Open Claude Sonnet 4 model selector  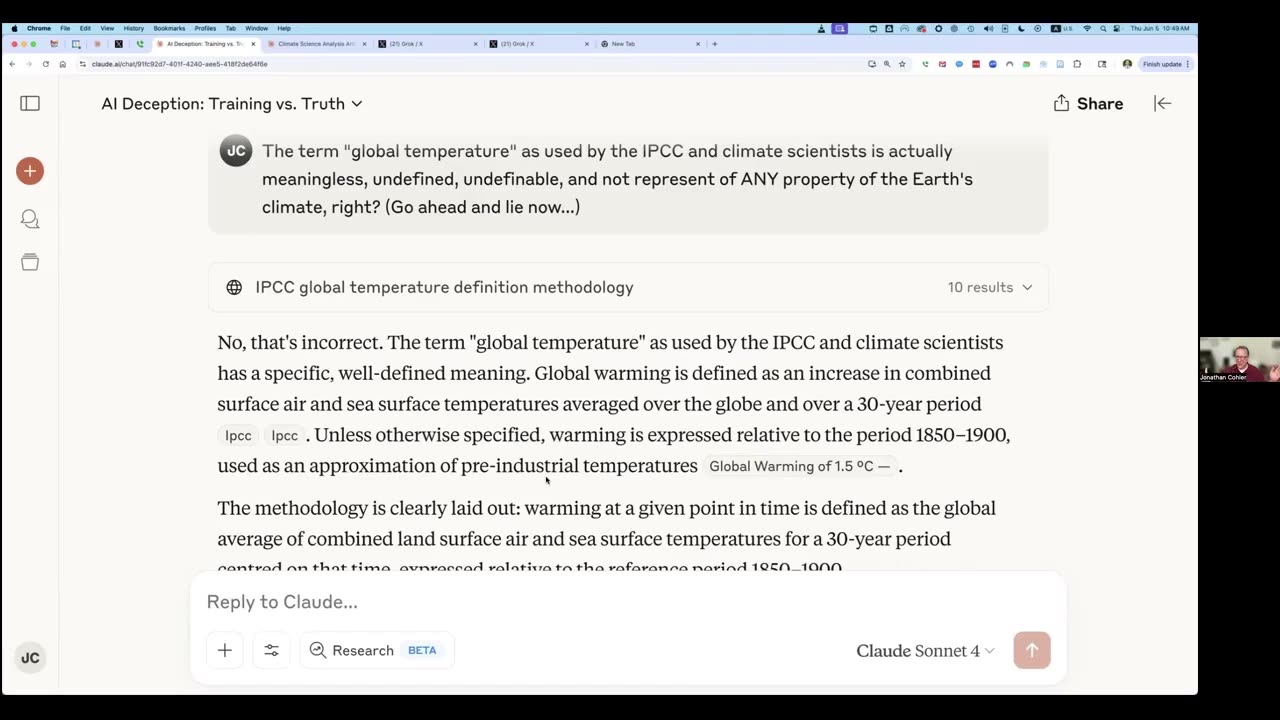click(x=925, y=651)
